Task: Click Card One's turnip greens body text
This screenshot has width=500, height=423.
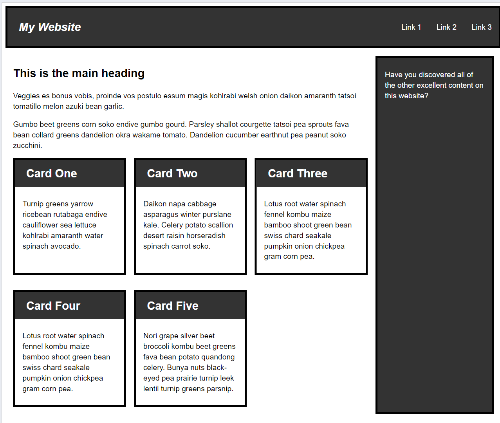Action: coord(65,225)
